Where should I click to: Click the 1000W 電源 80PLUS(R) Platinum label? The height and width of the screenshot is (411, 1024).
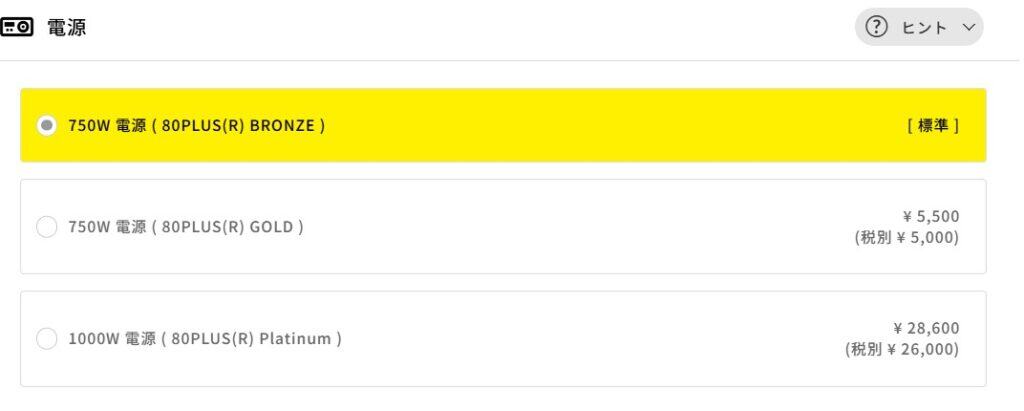coord(205,339)
